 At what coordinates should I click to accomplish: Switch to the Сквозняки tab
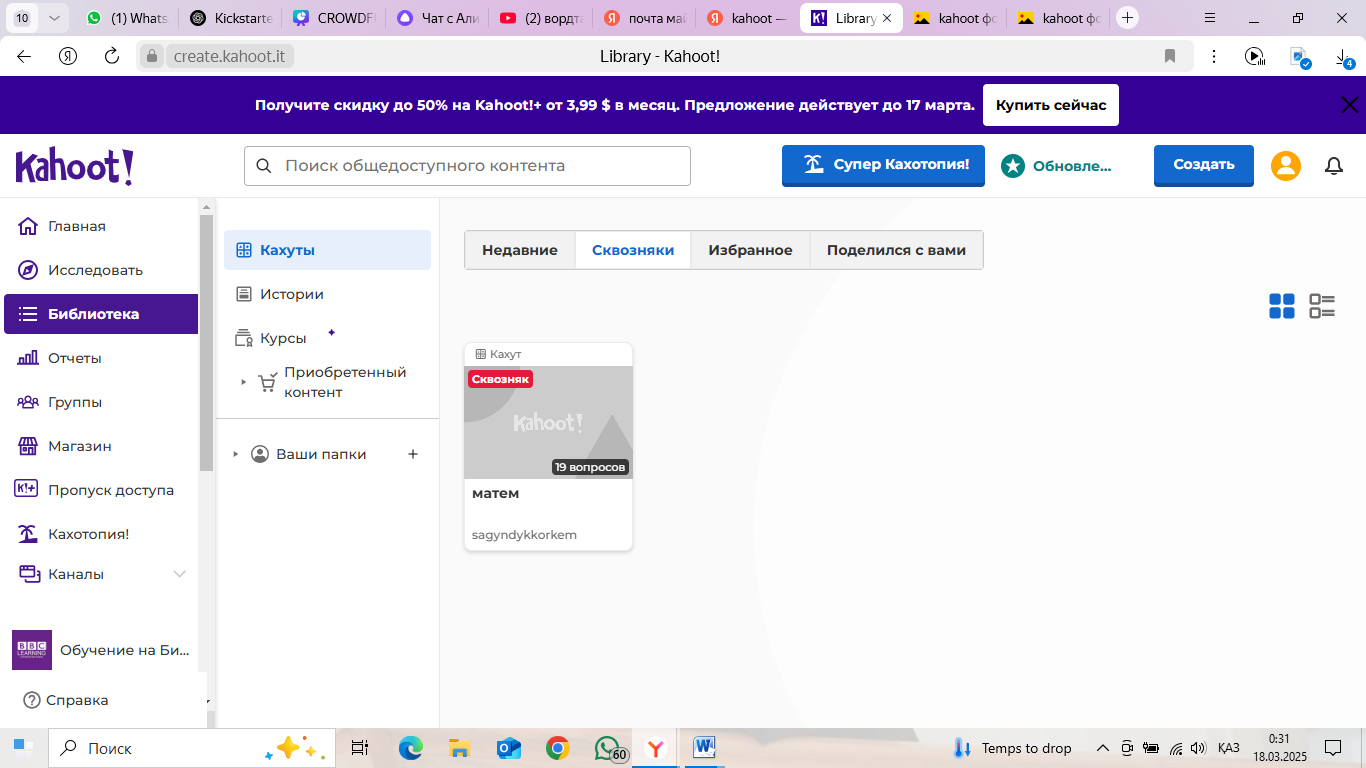pos(633,250)
